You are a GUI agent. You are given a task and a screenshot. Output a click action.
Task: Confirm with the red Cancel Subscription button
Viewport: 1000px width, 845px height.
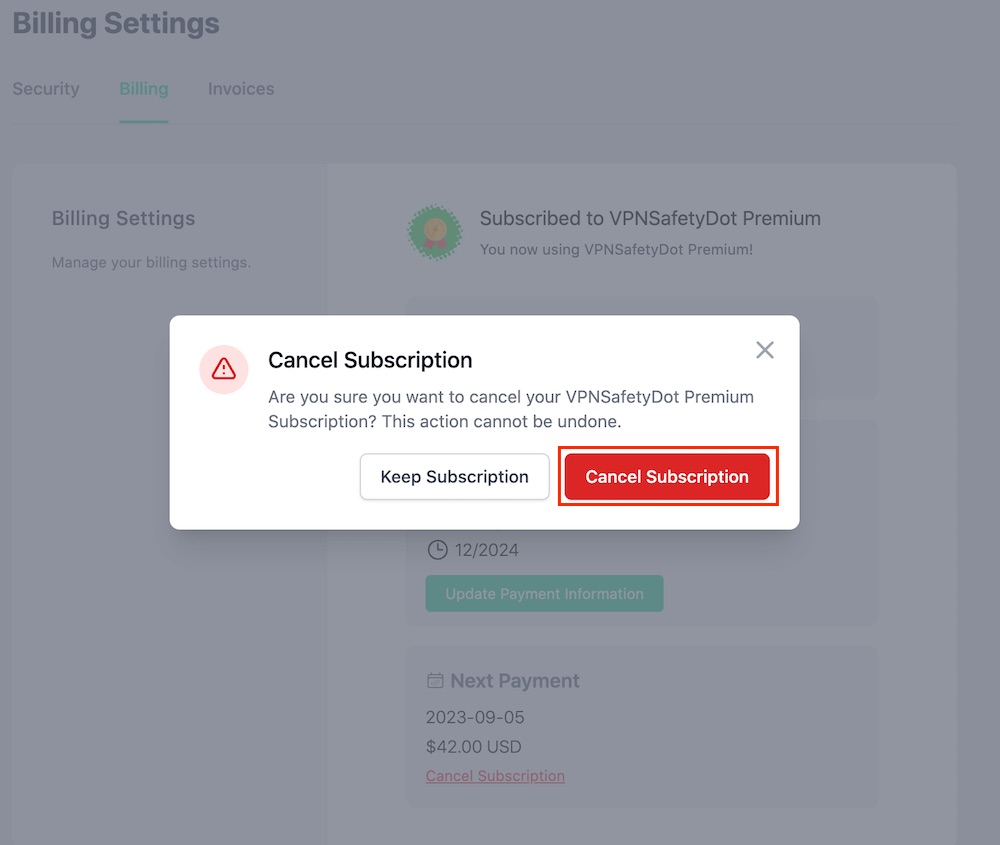point(667,476)
